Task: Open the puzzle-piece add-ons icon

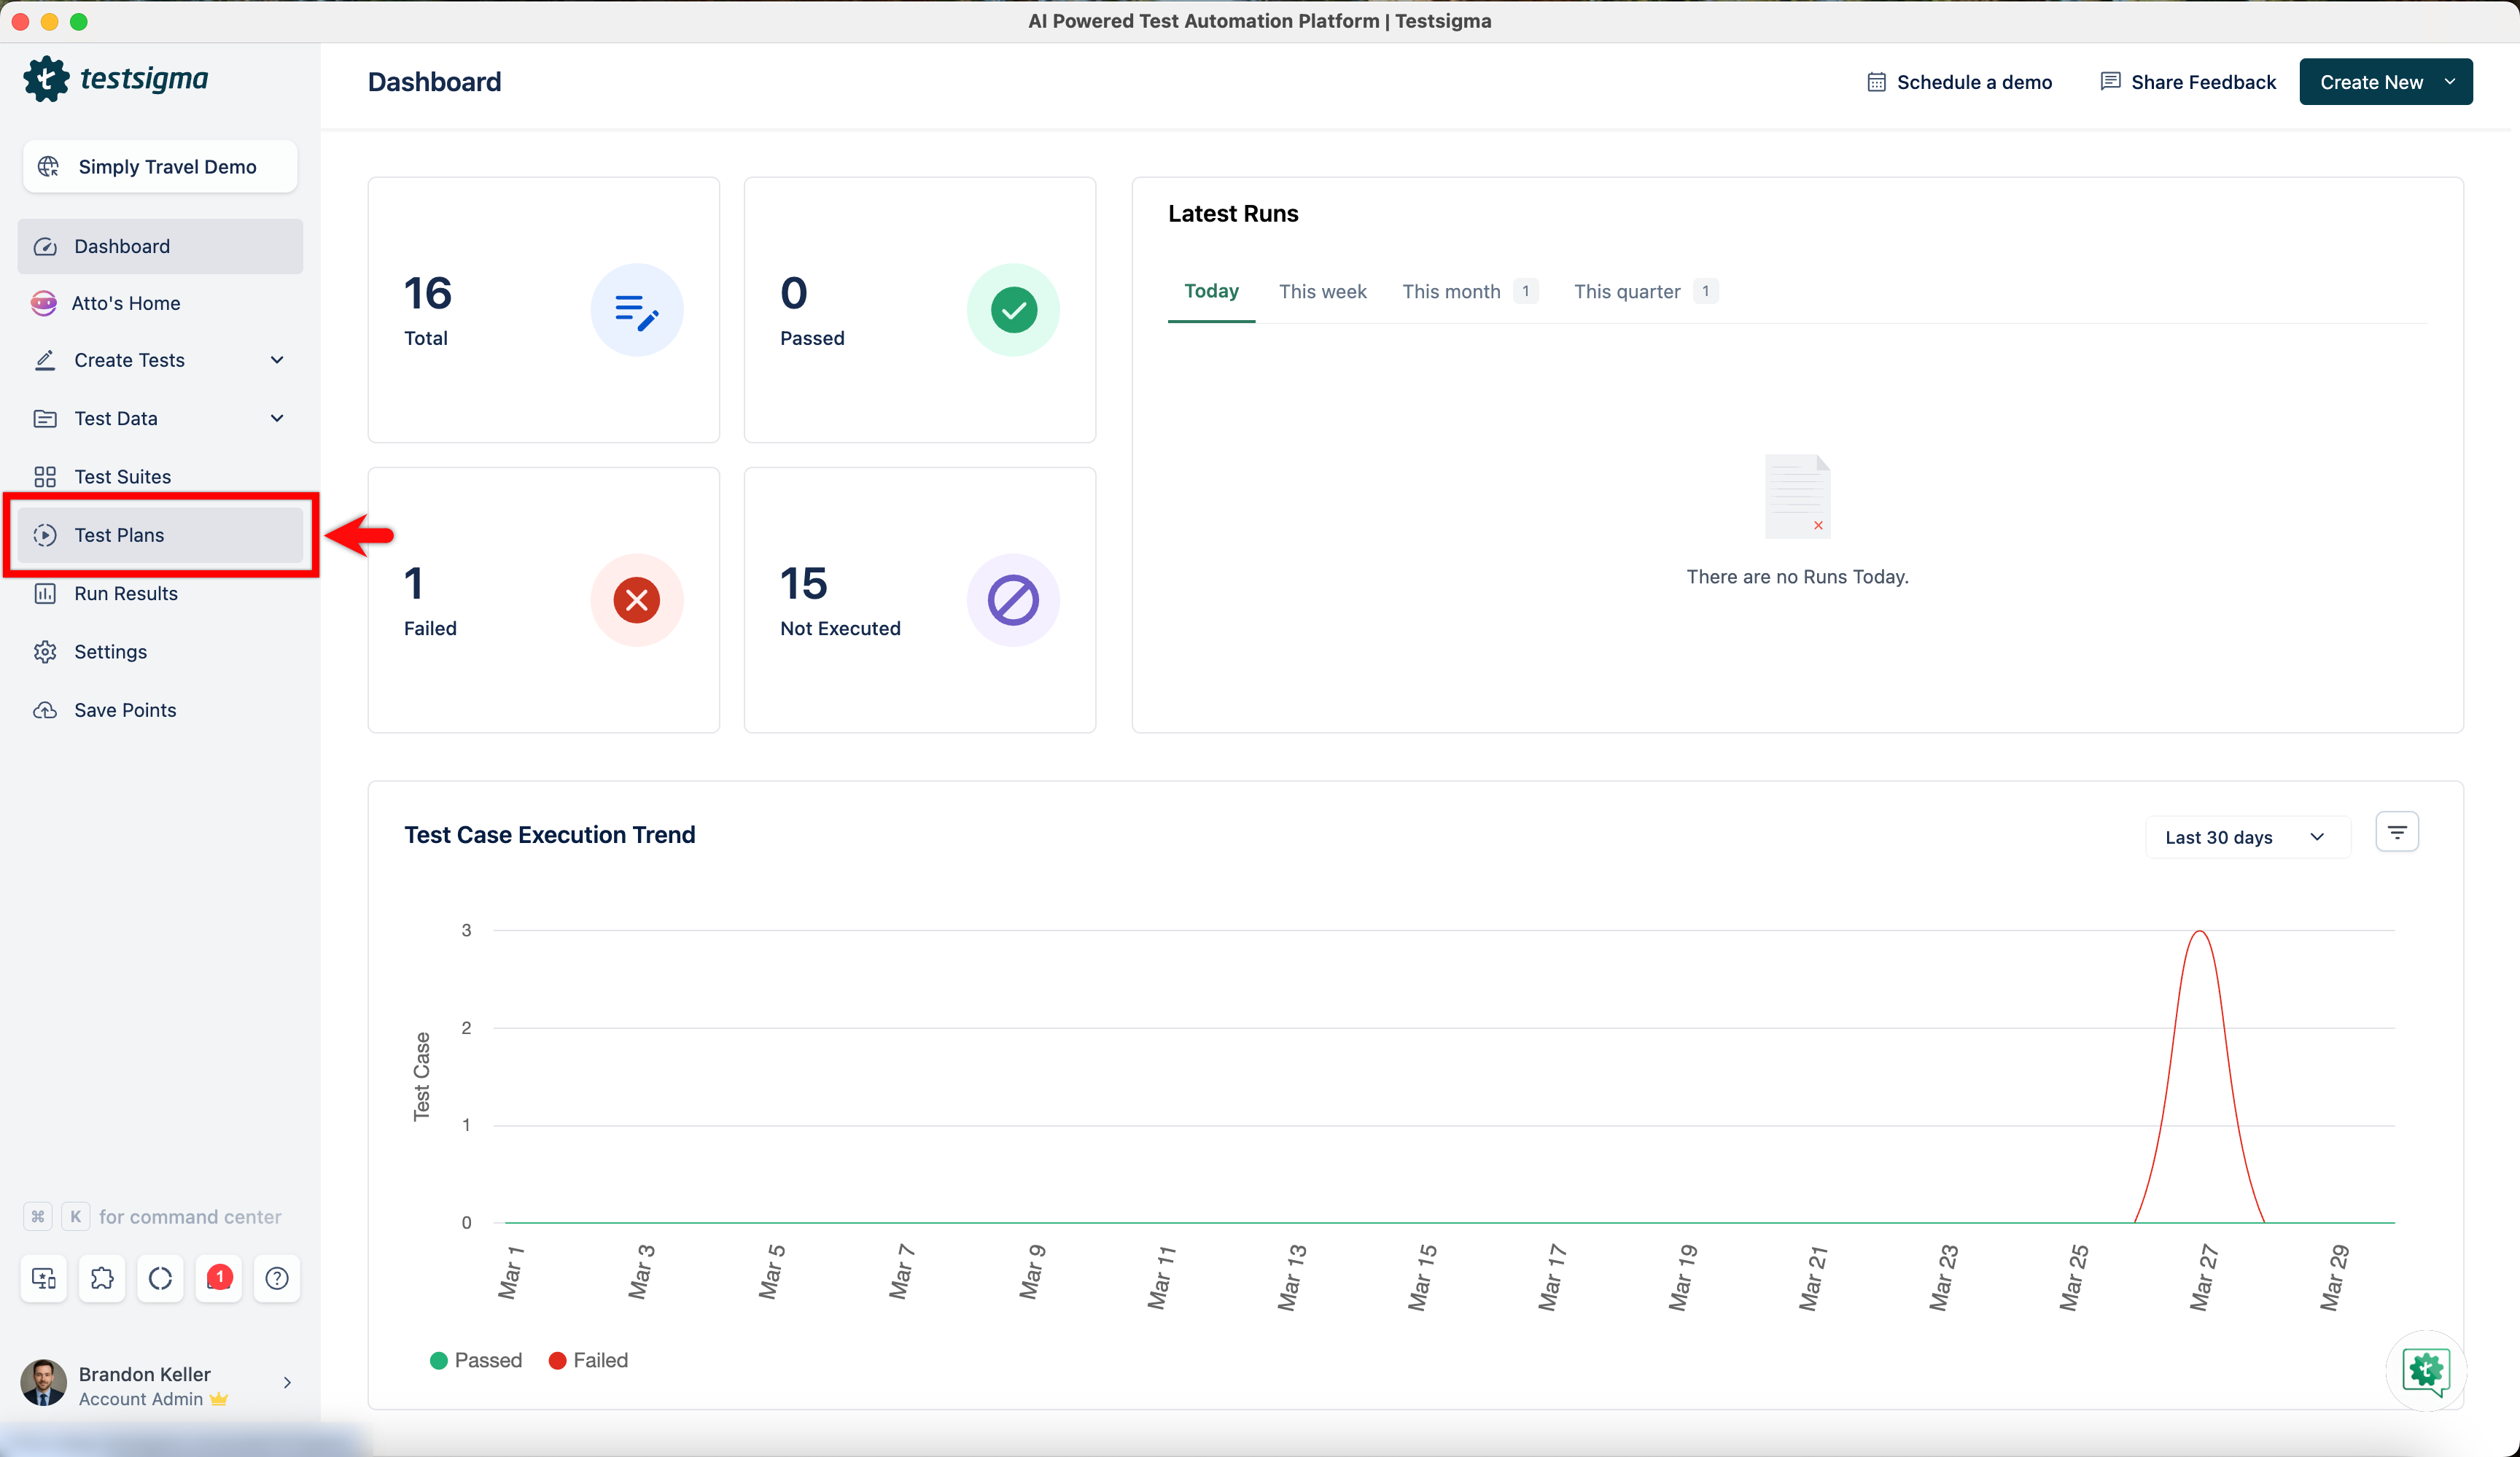Action: coord(102,1278)
